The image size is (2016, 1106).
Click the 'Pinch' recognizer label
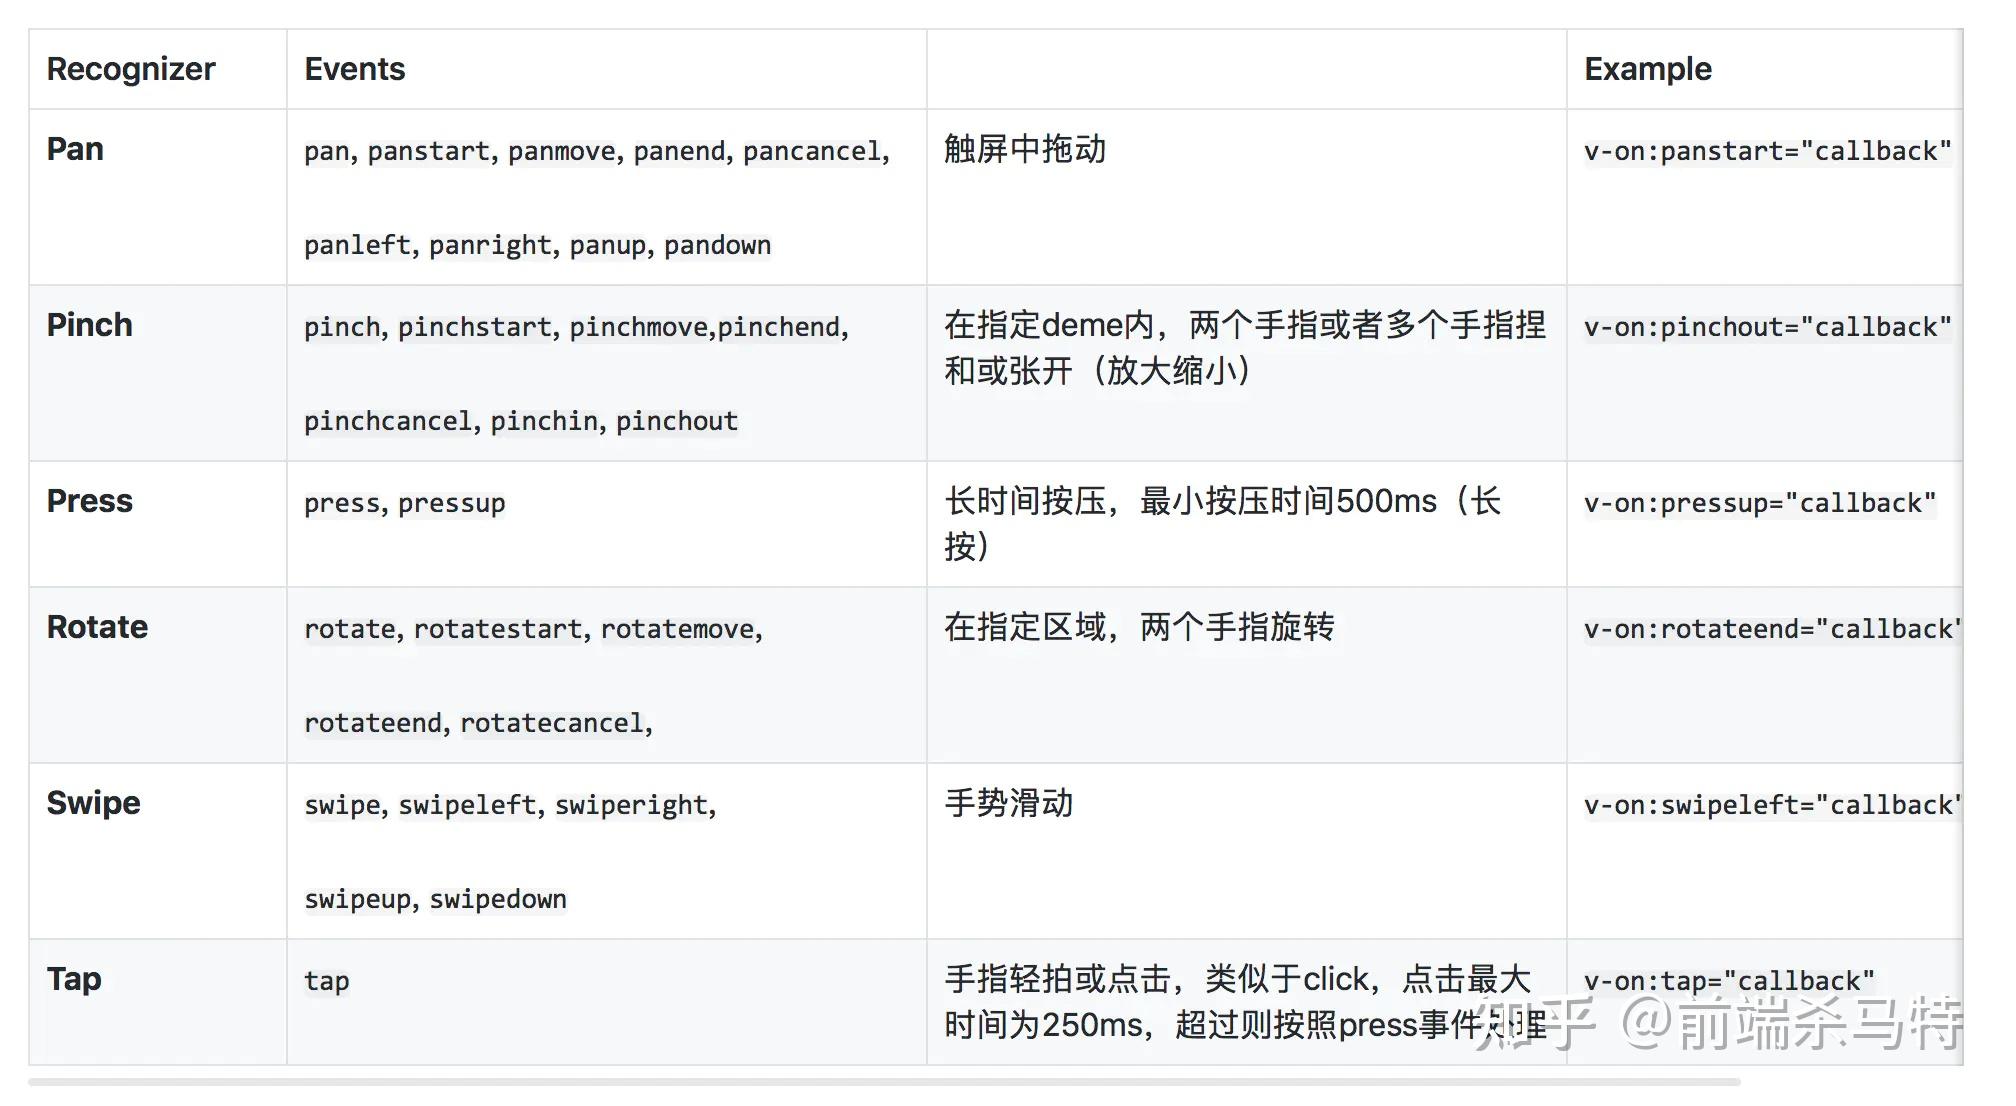(89, 324)
